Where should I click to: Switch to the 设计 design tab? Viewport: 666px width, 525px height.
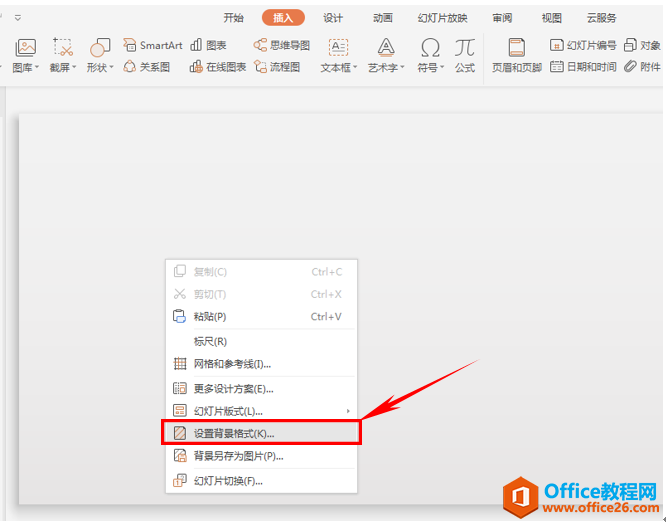tap(333, 18)
